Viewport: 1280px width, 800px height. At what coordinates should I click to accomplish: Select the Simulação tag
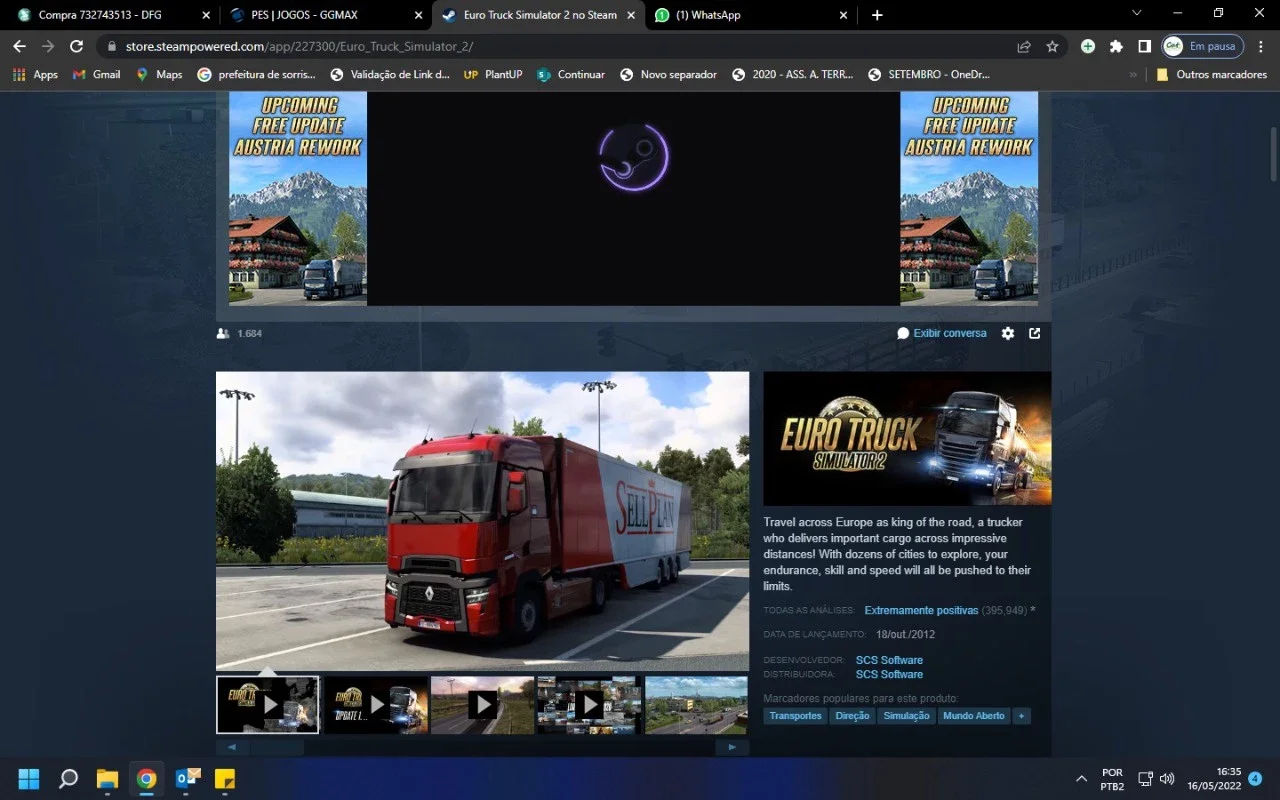point(906,716)
